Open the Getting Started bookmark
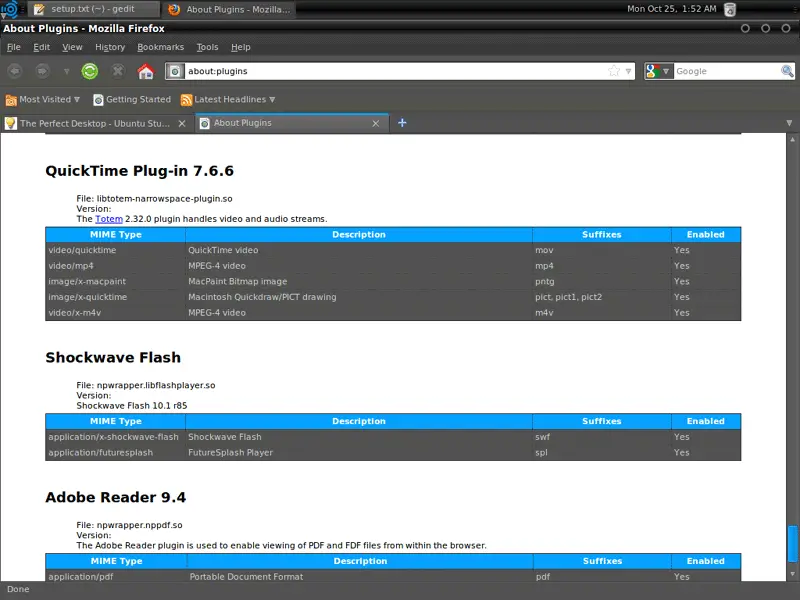Screen dimensions: 800x600 tap(132, 99)
